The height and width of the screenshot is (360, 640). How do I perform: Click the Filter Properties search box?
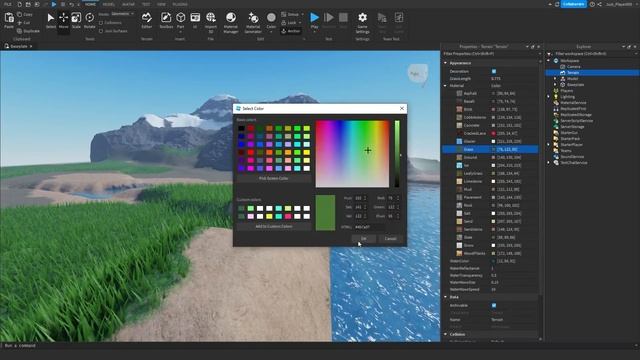click(x=491, y=53)
